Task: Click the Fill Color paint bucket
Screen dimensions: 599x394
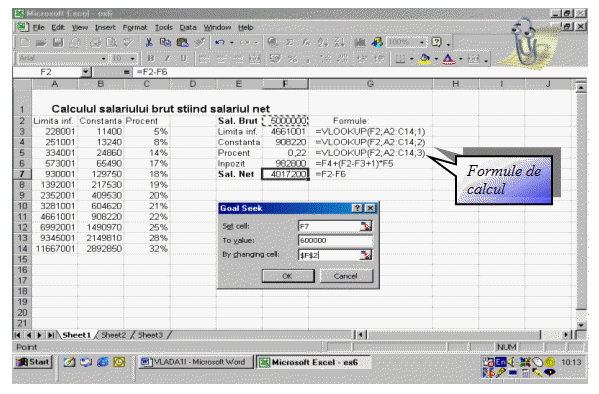Action: click(x=424, y=59)
